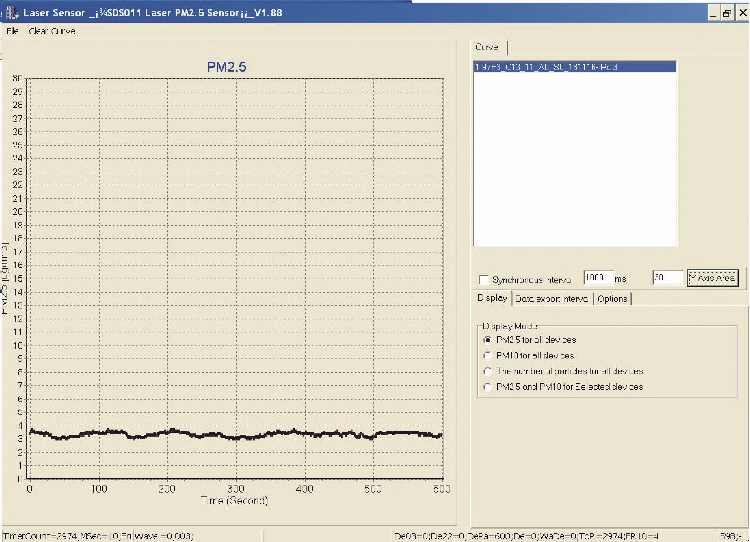
Task: Enable the Synchronous interval checkbox
Action: pos(485,278)
